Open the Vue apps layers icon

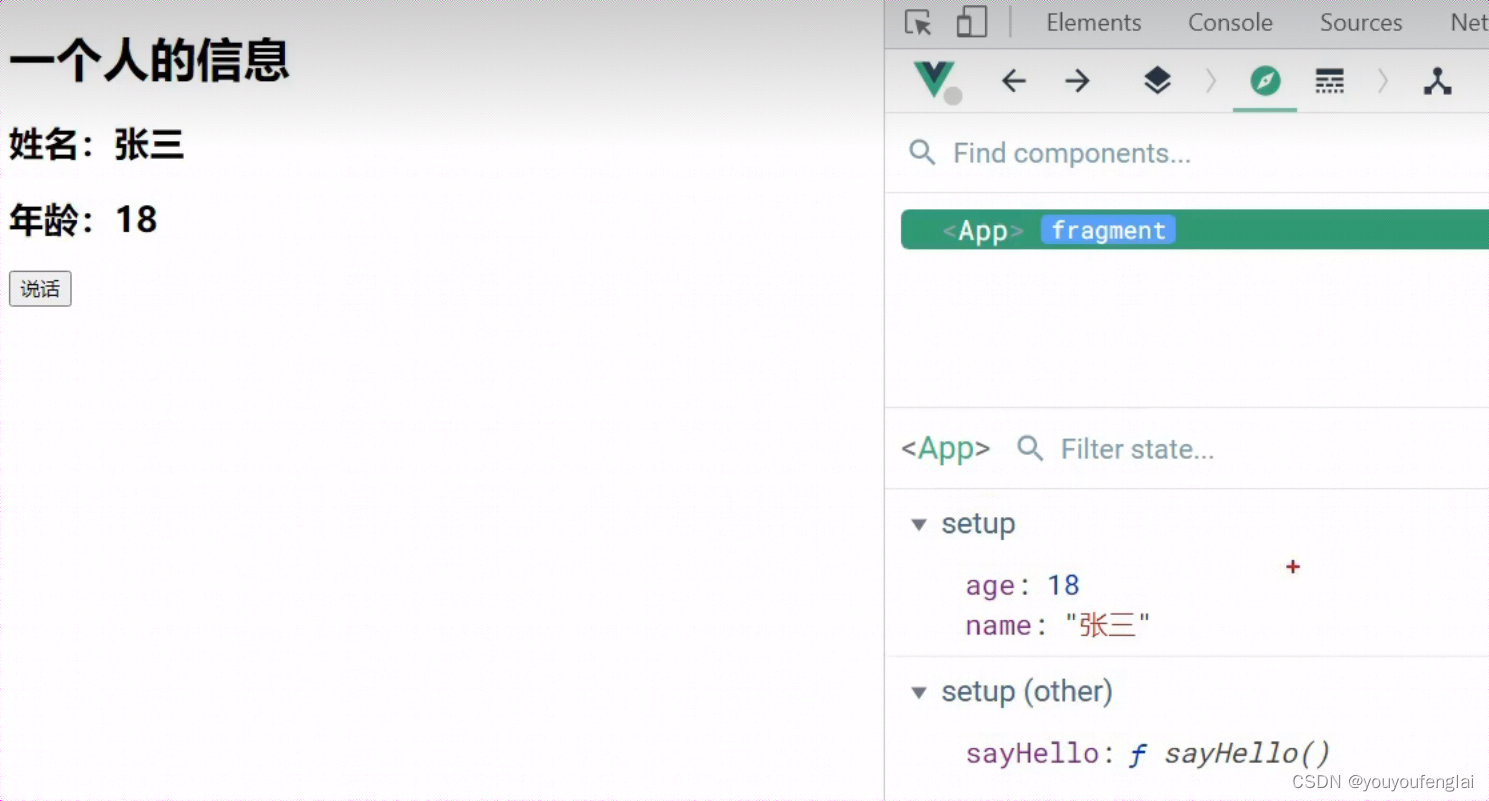point(1157,81)
